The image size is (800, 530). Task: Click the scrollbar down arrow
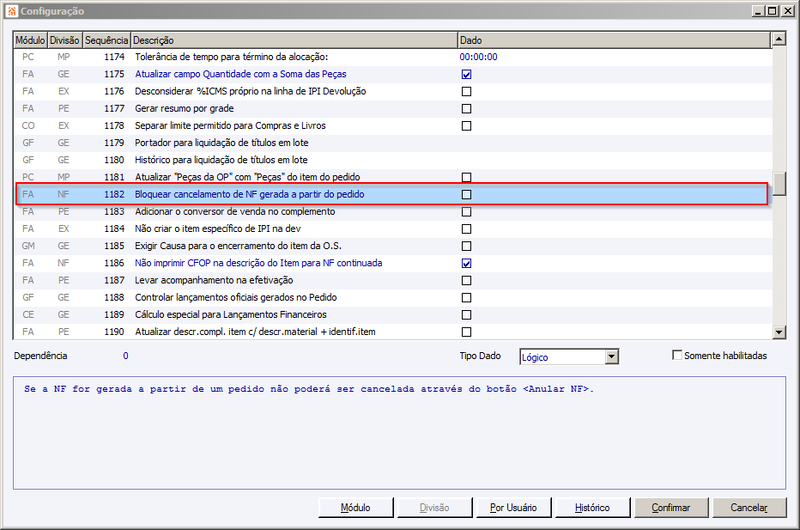tap(779, 332)
